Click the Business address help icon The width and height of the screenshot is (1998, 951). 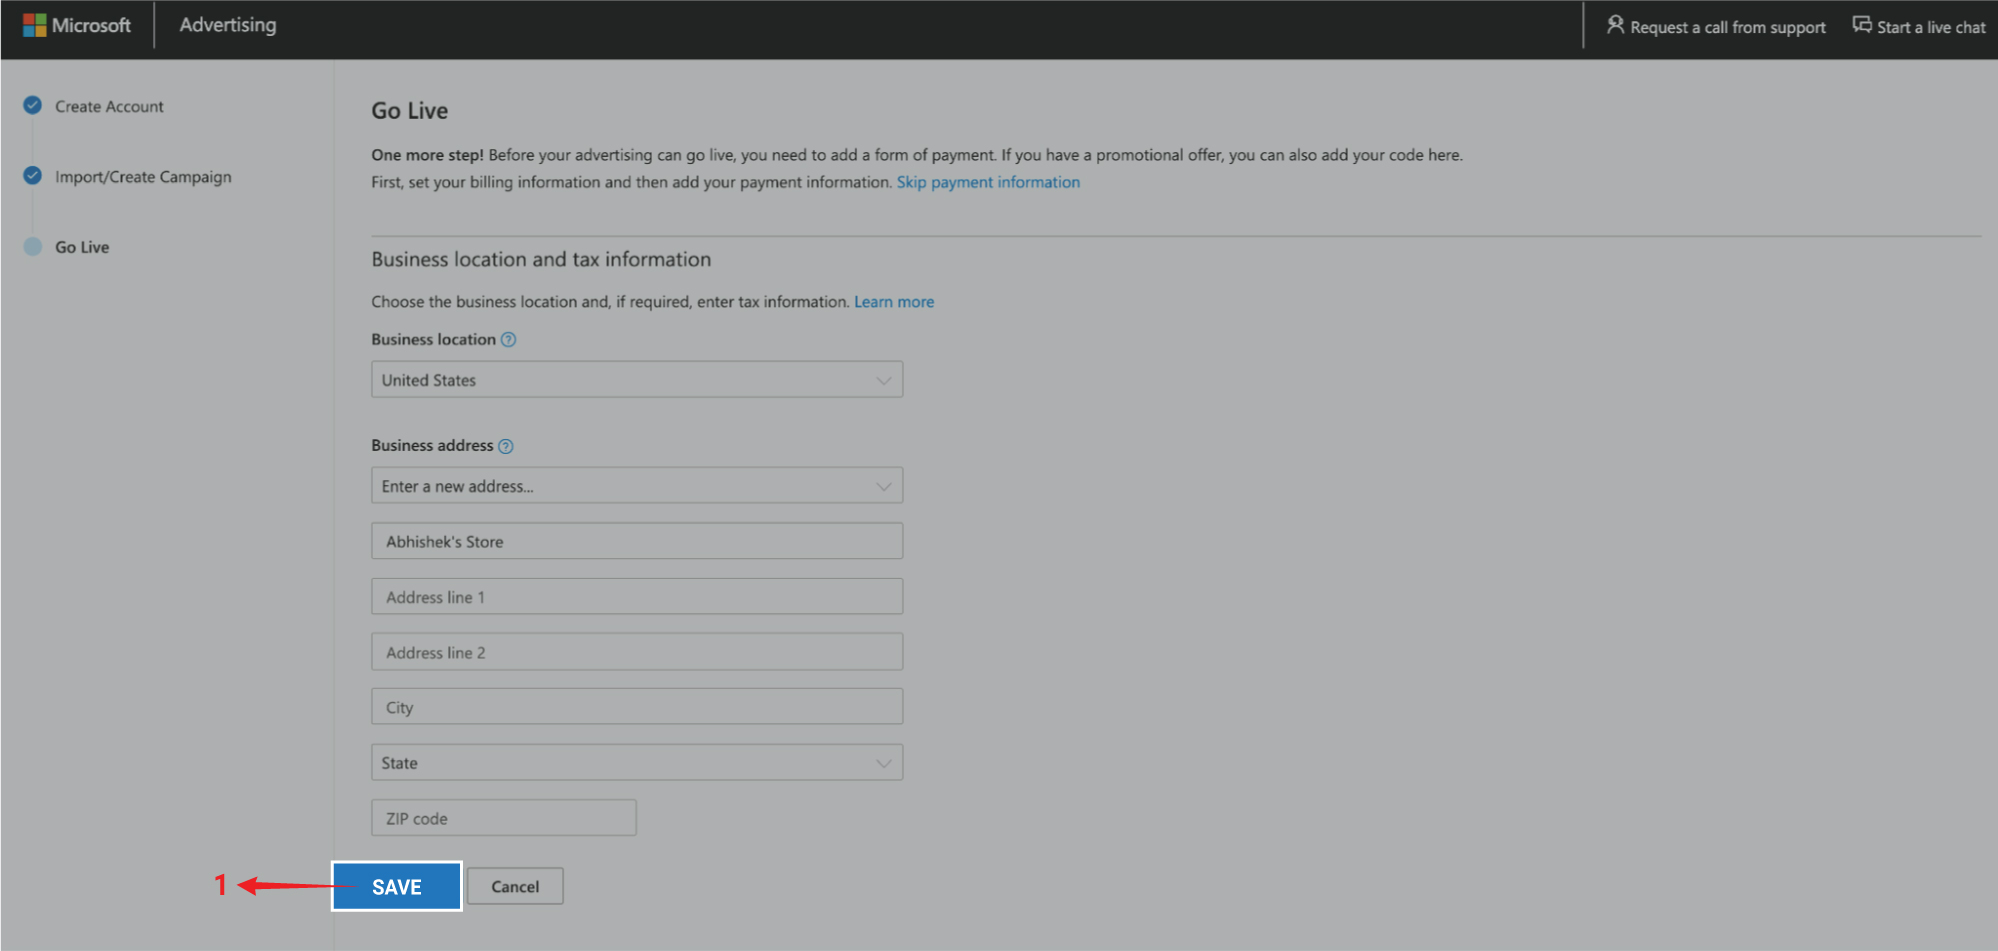tap(506, 446)
